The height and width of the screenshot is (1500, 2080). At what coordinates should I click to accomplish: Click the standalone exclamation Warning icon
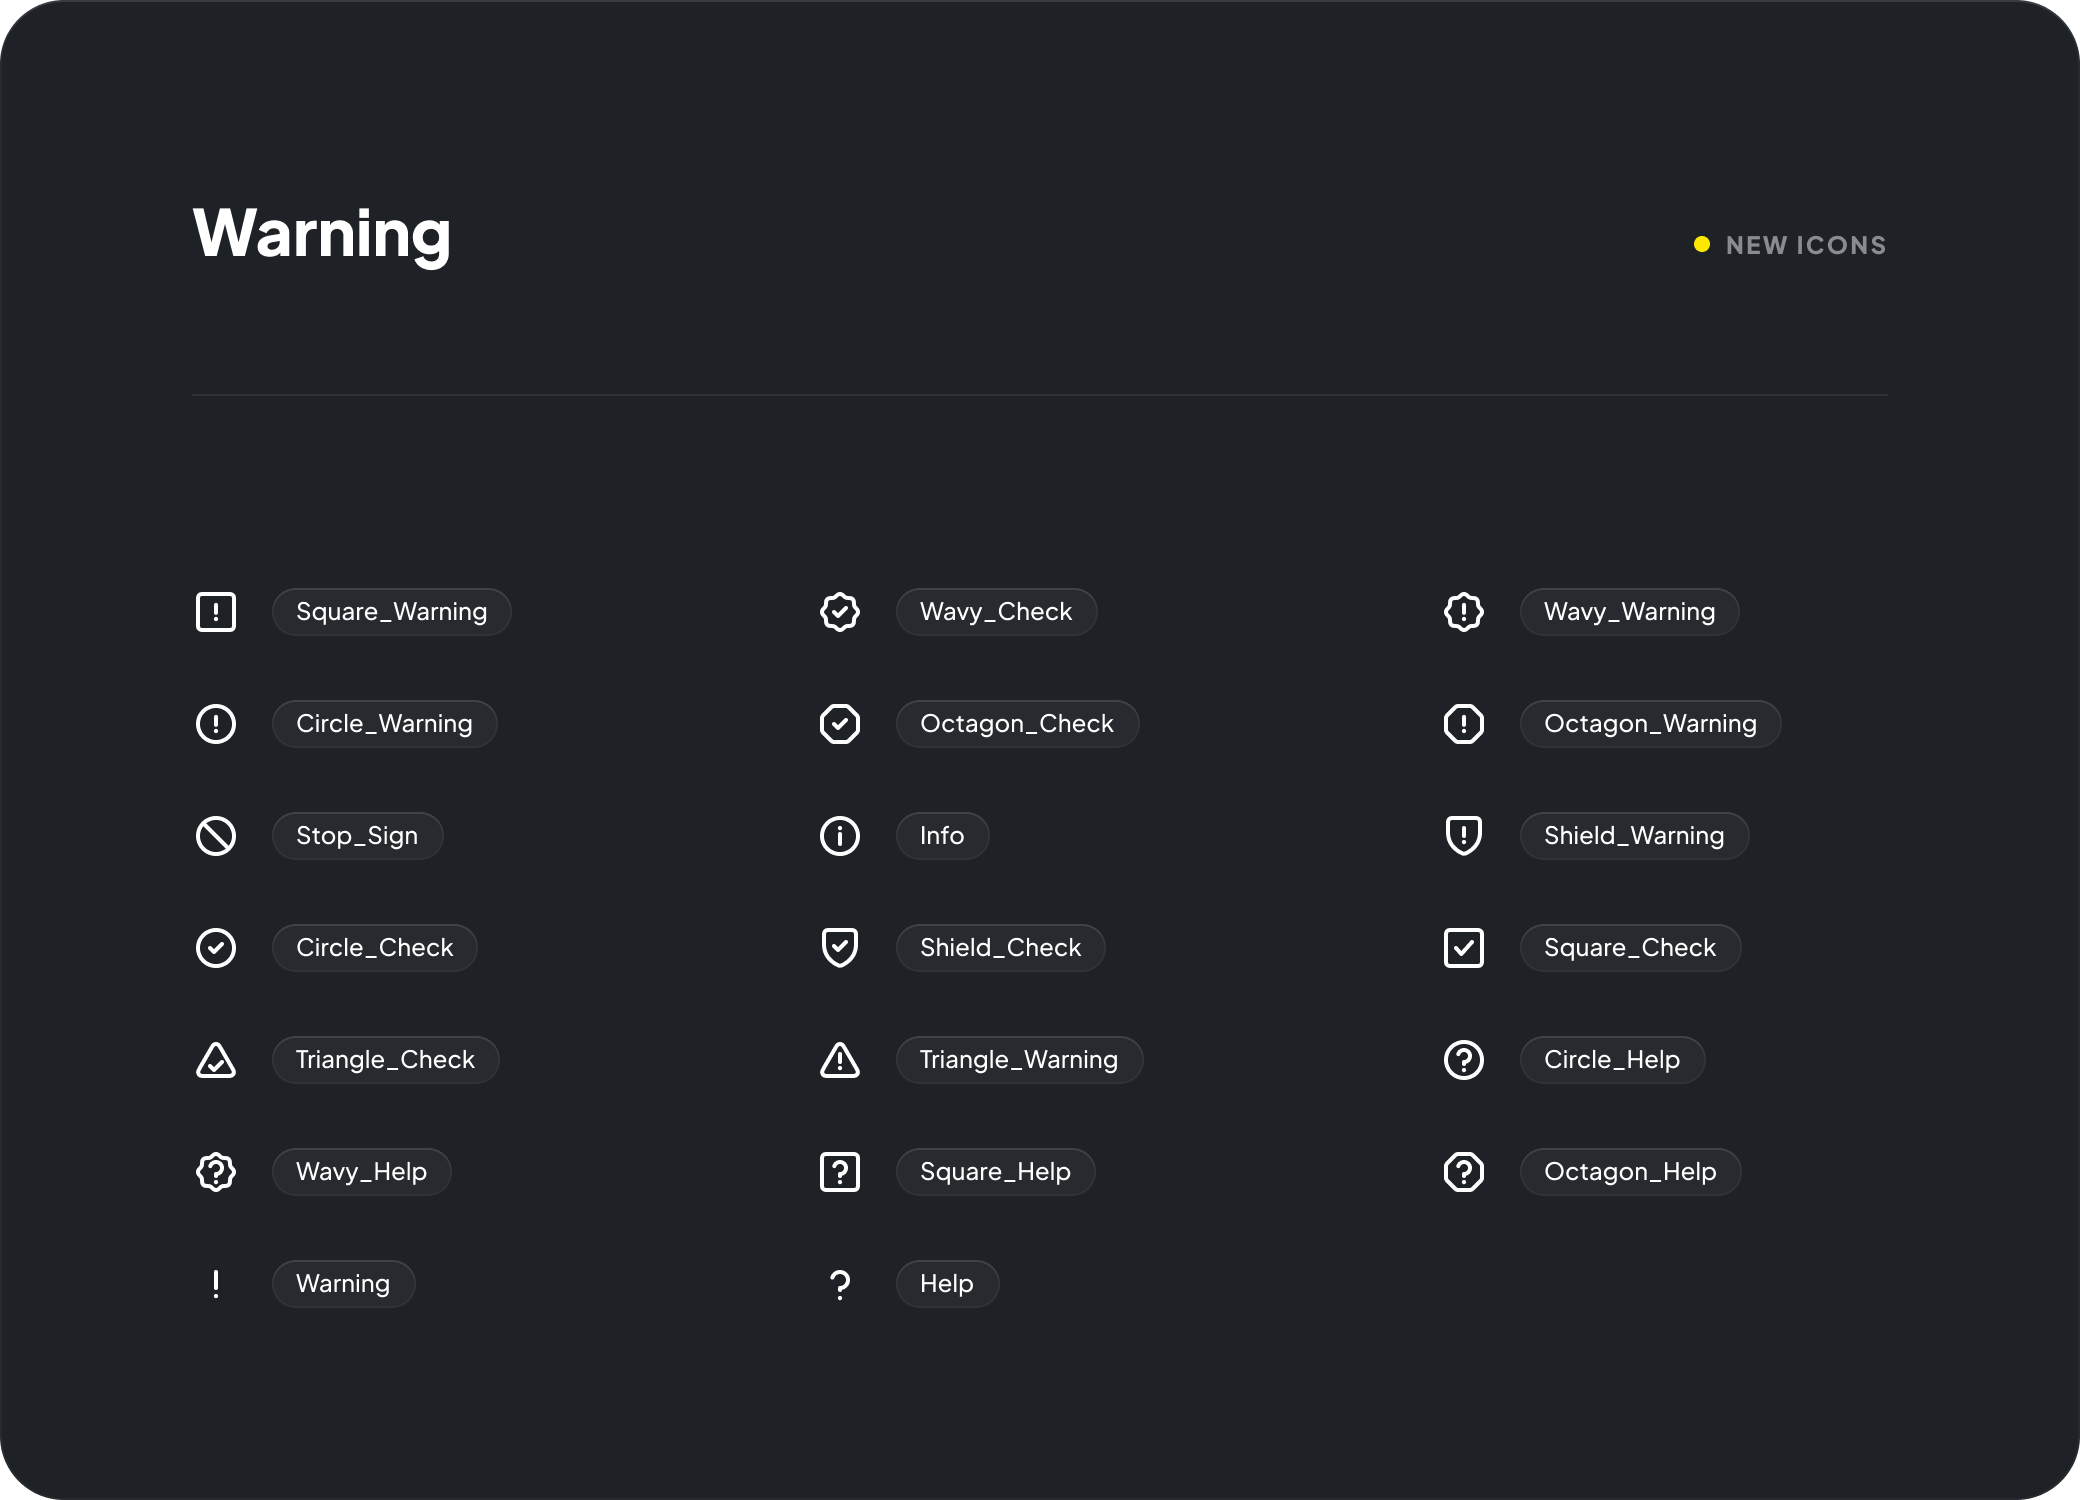[216, 1284]
